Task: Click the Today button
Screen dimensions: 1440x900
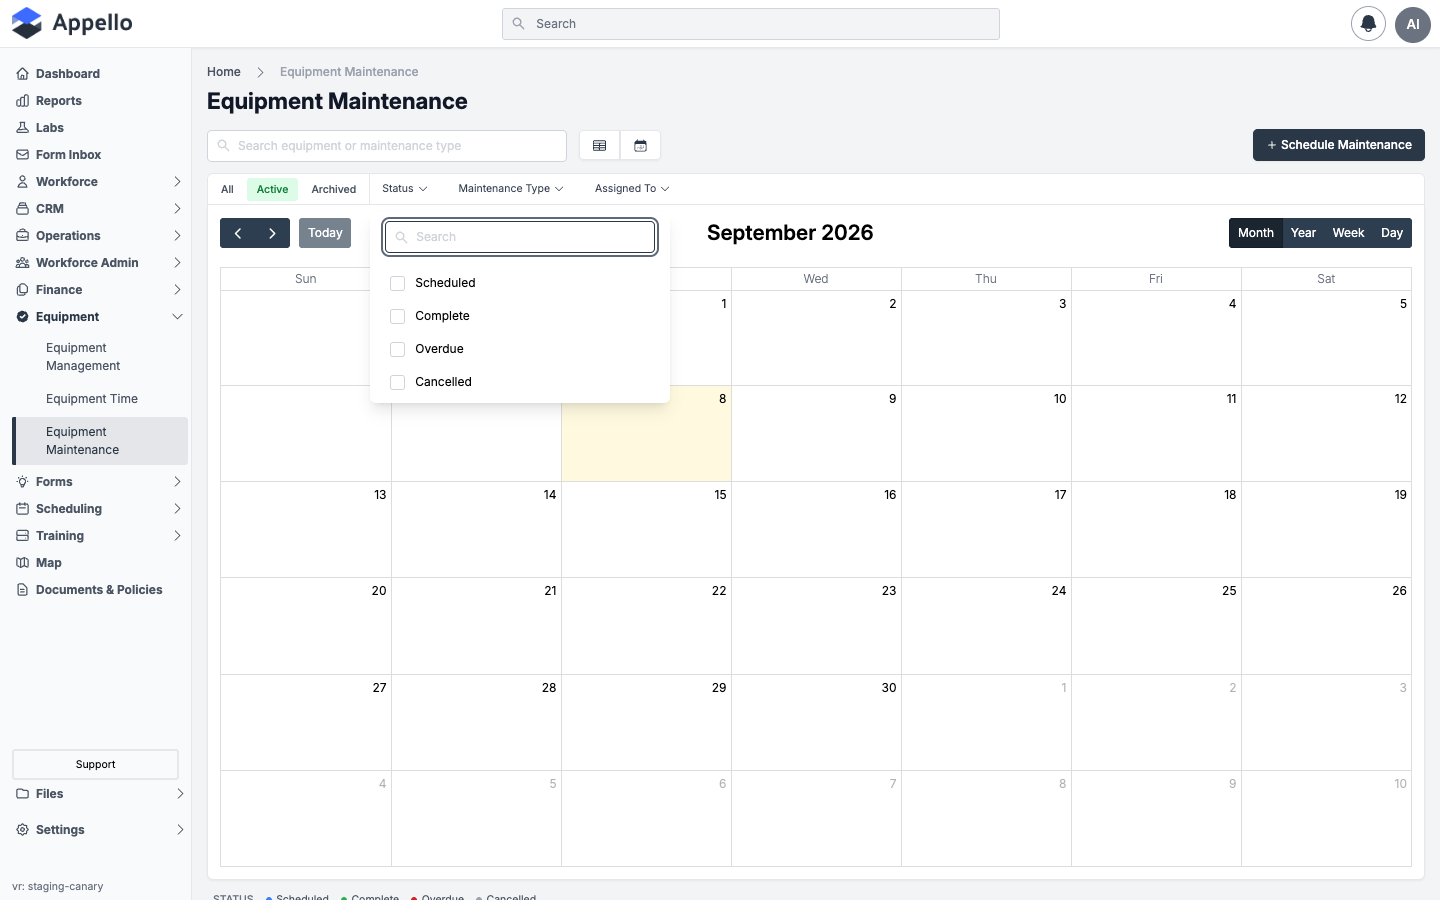Action: 325,233
